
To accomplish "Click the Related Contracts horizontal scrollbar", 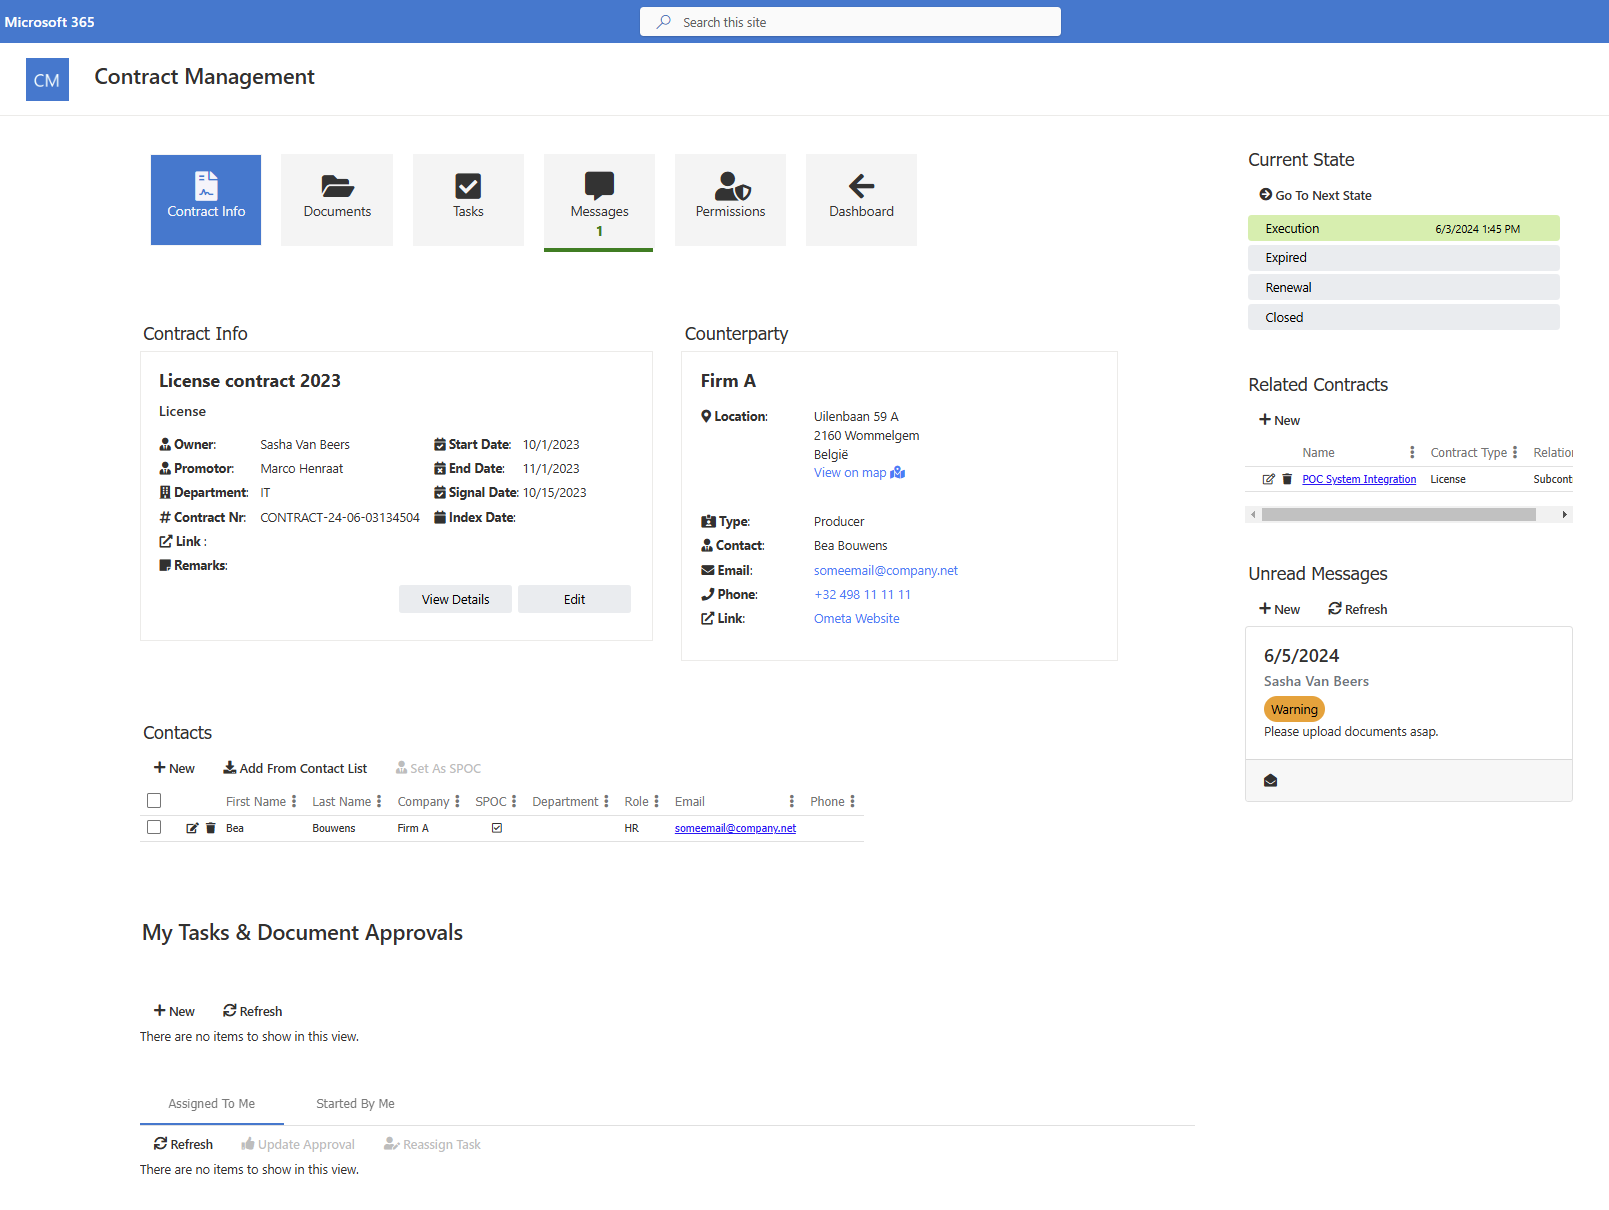I will click(1398, 515).
